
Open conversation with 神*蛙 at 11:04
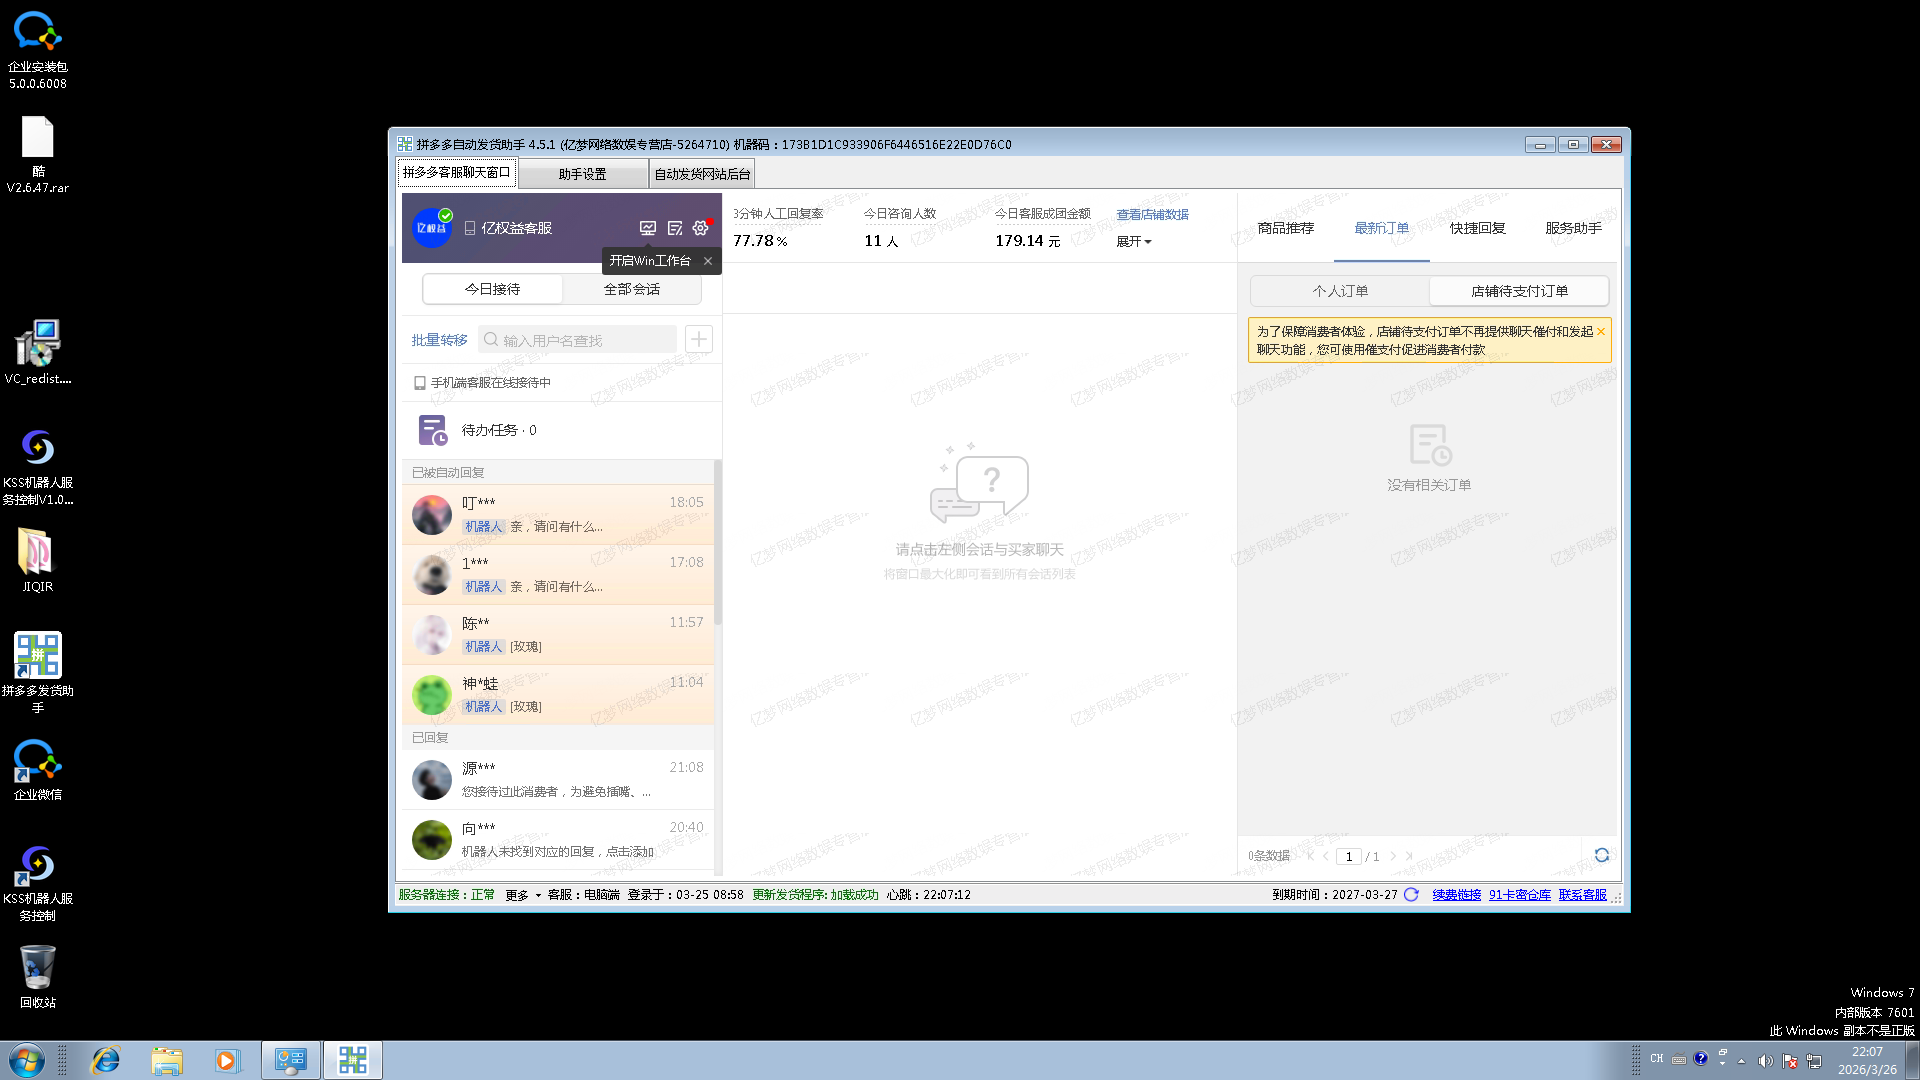558,694
